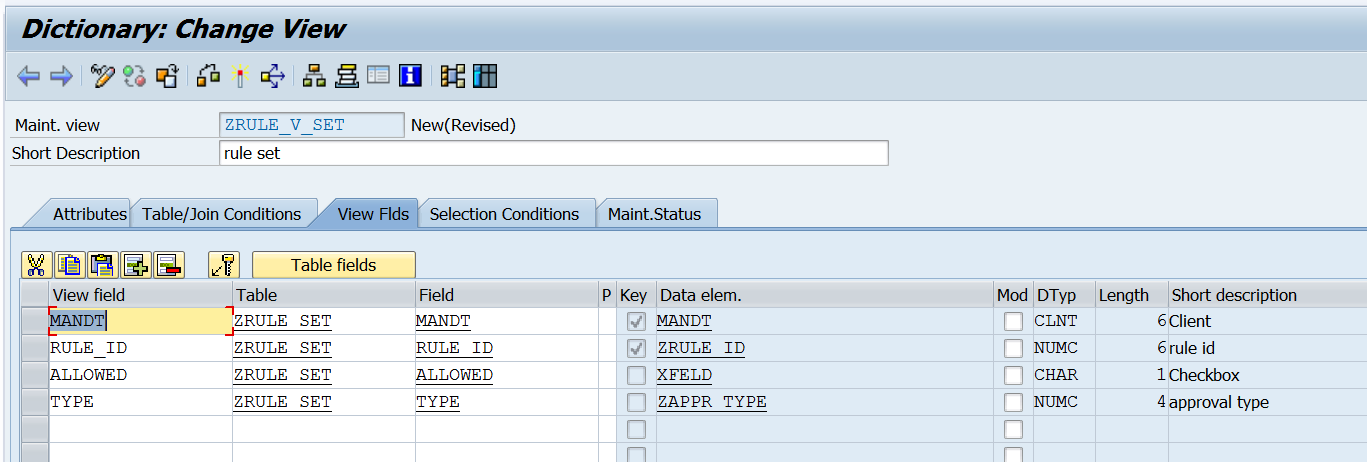Click the Delete Row icon
This screenshot has height=462, width=1367.
point(168,265)
